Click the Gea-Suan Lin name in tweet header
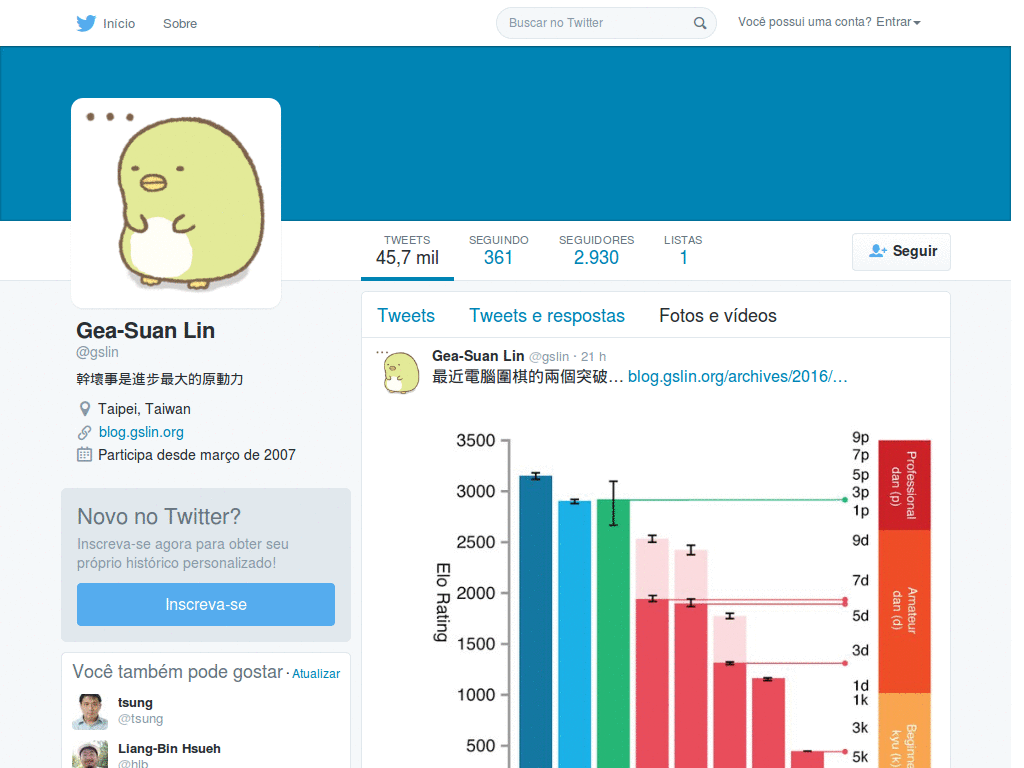The height and width of the screenshot is (768, 1024). tap(478, 356)
